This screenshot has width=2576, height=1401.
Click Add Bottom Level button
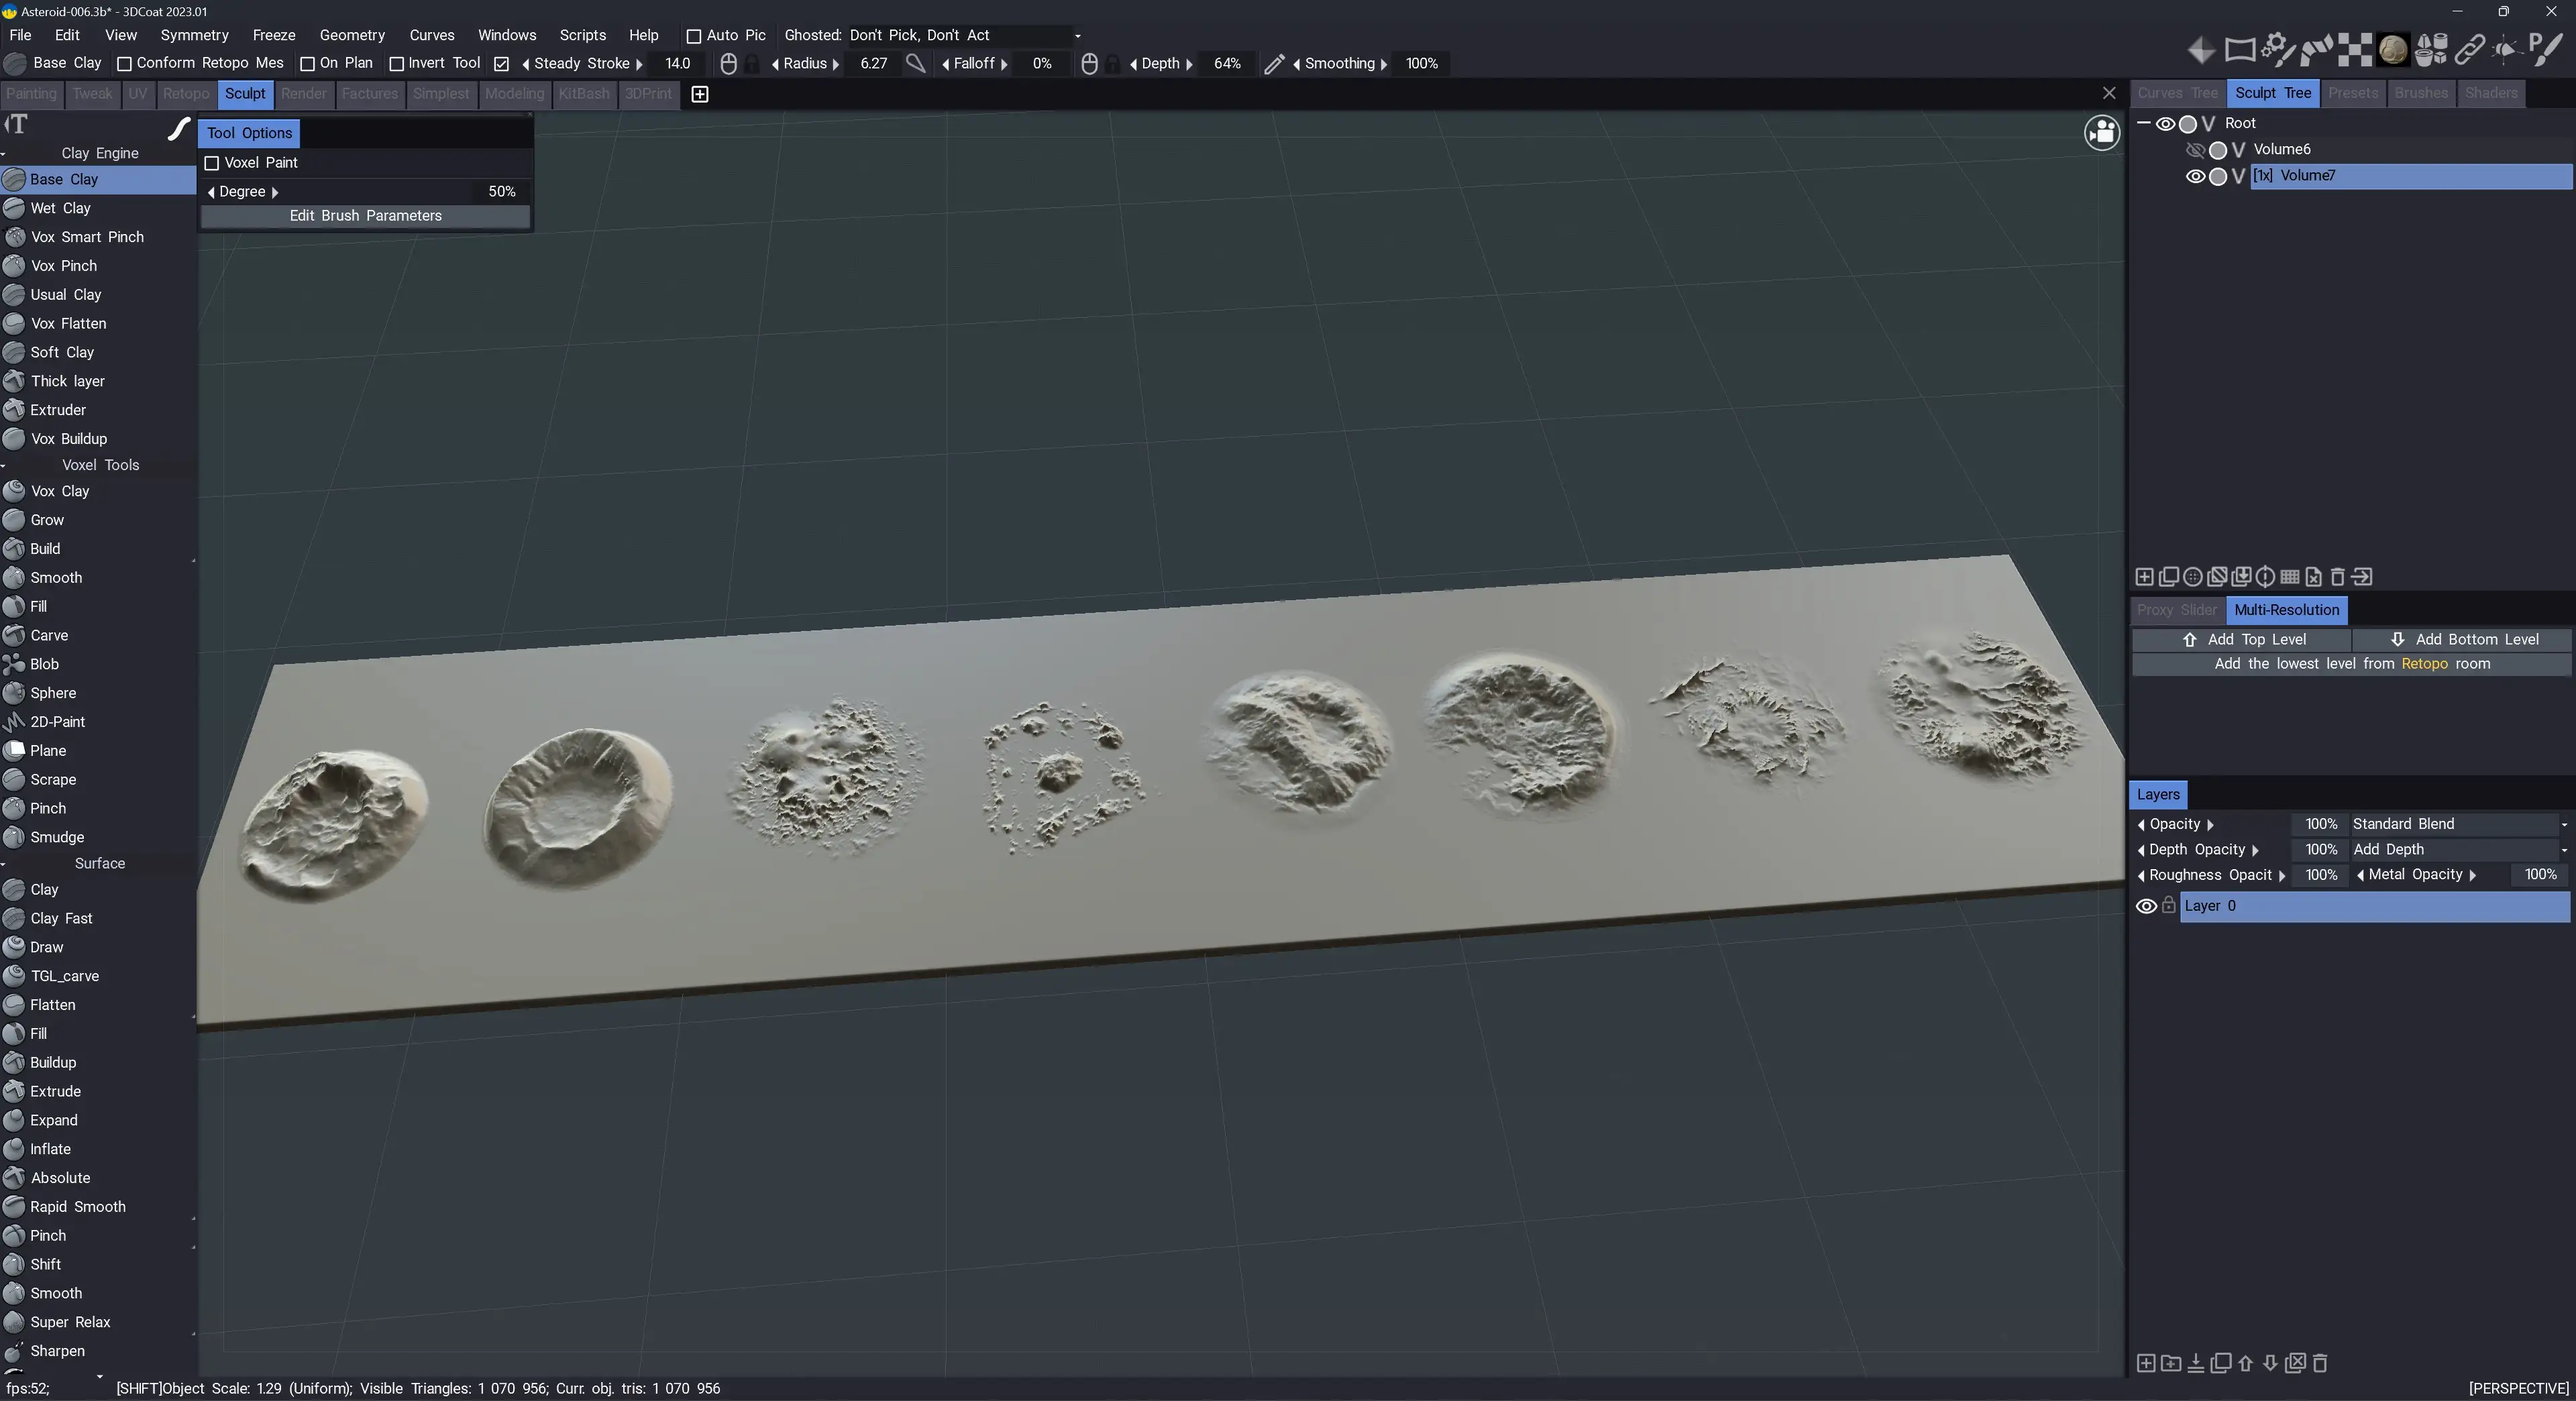pyautogui.click(x=2462, y=640)
